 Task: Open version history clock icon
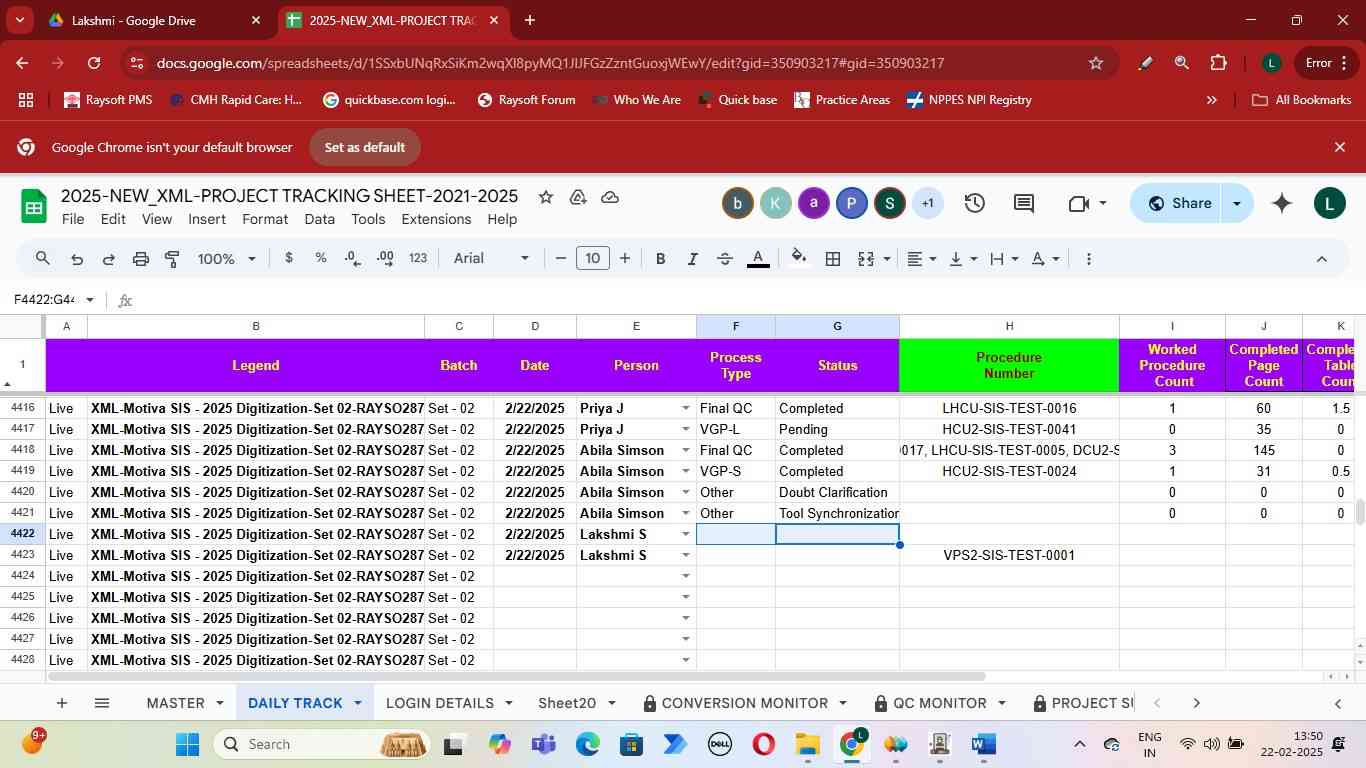click(x=975, y=203)
